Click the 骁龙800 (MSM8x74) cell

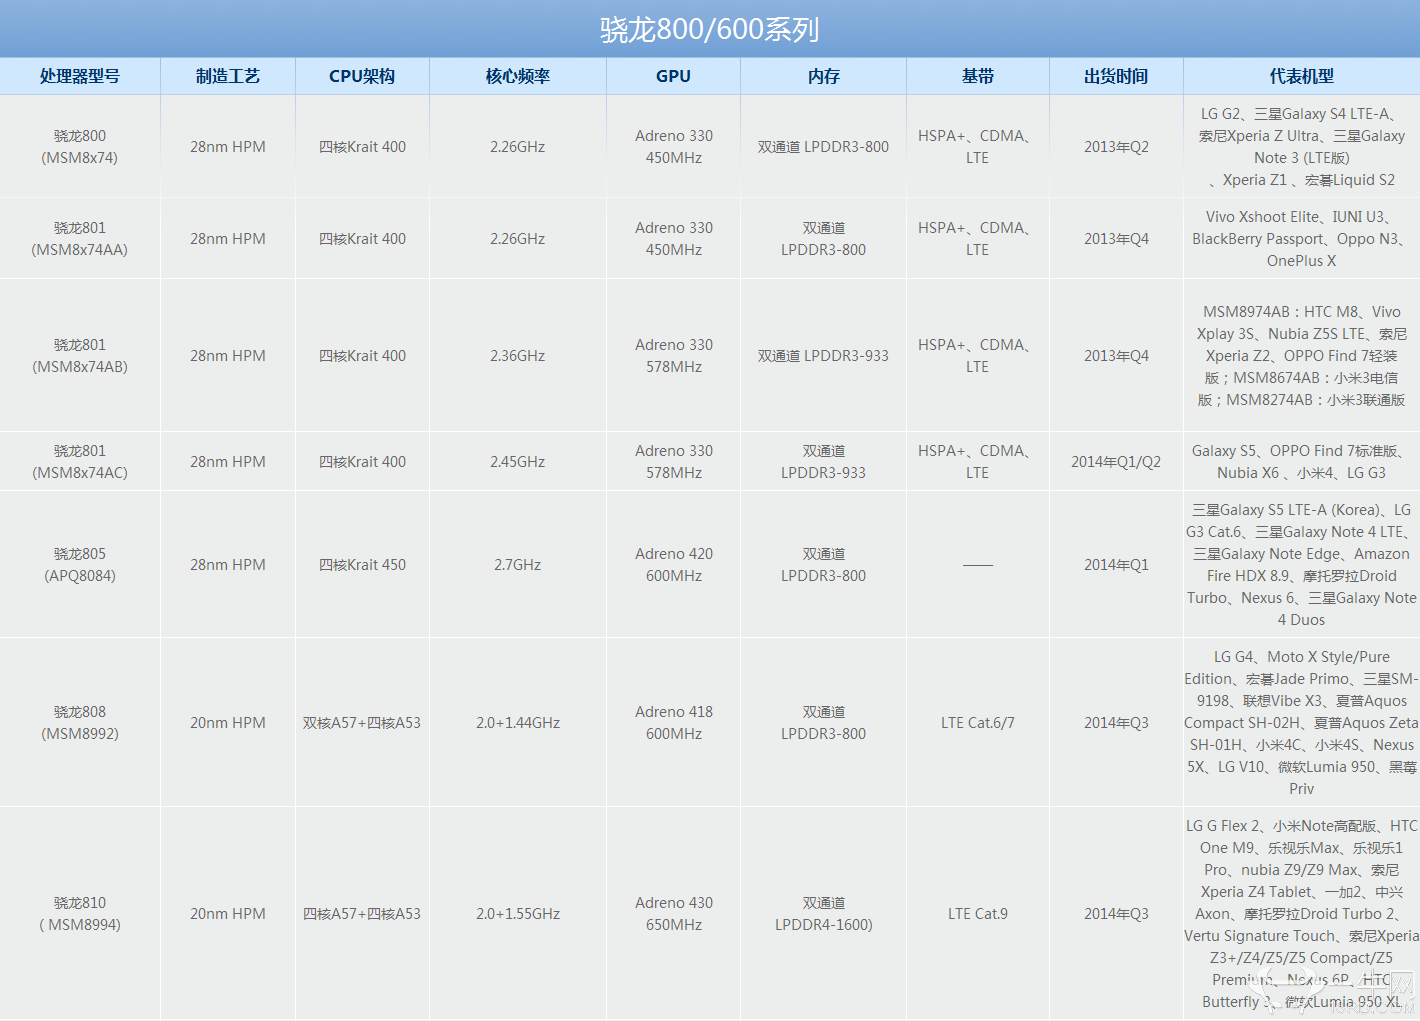pos(80,147)
